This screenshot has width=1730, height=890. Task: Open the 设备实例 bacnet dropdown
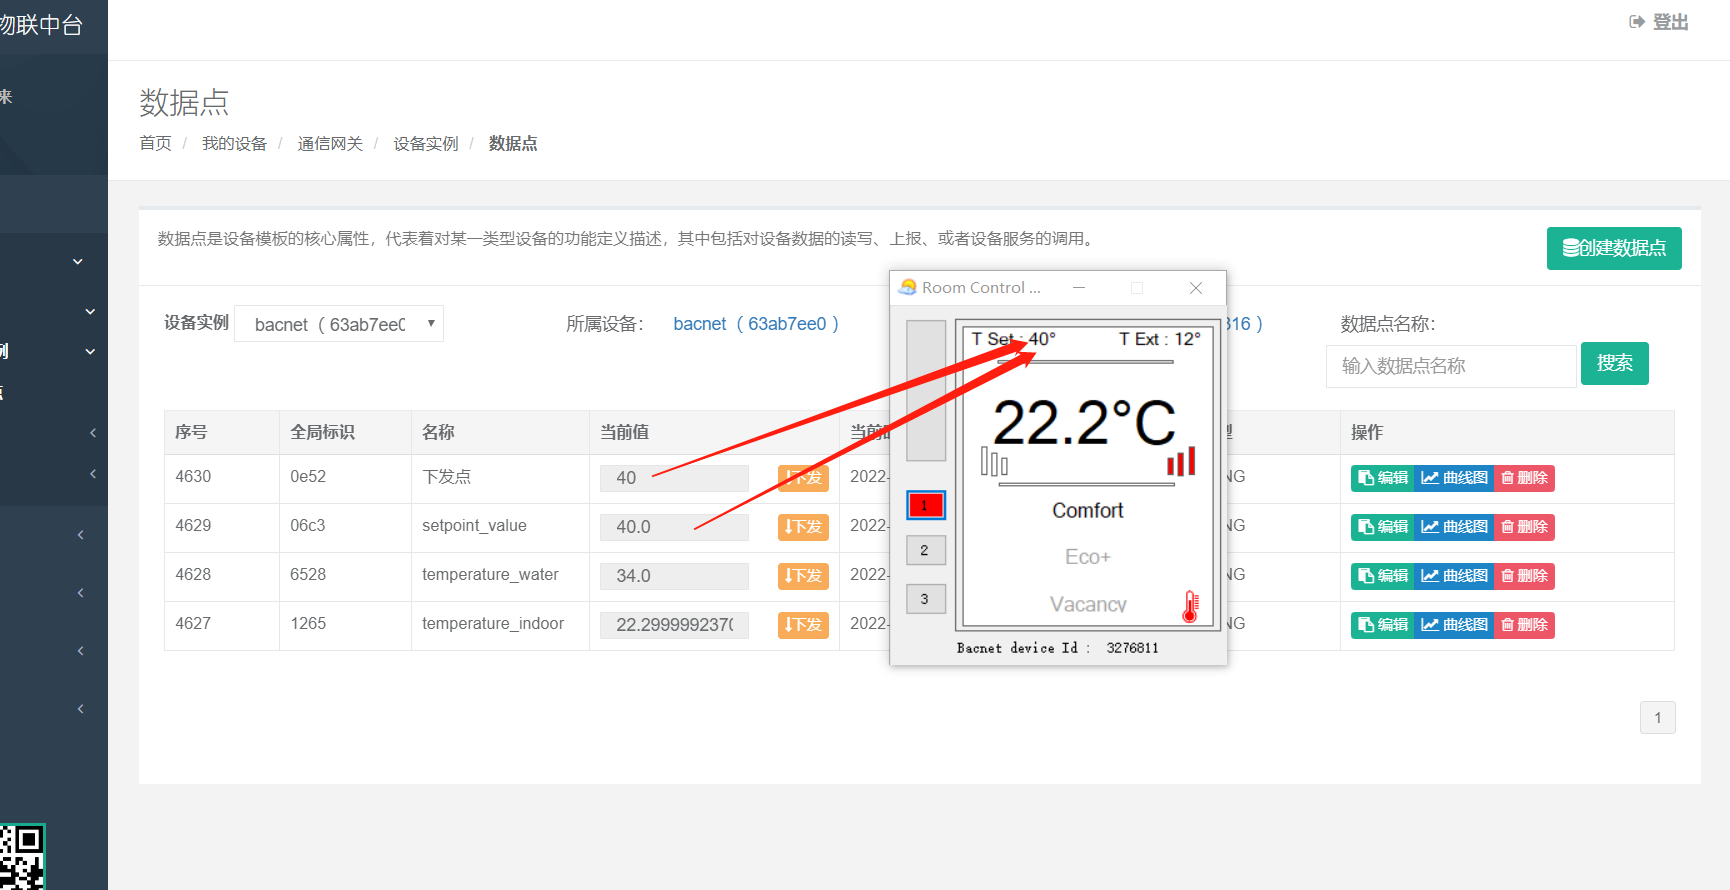339,324
